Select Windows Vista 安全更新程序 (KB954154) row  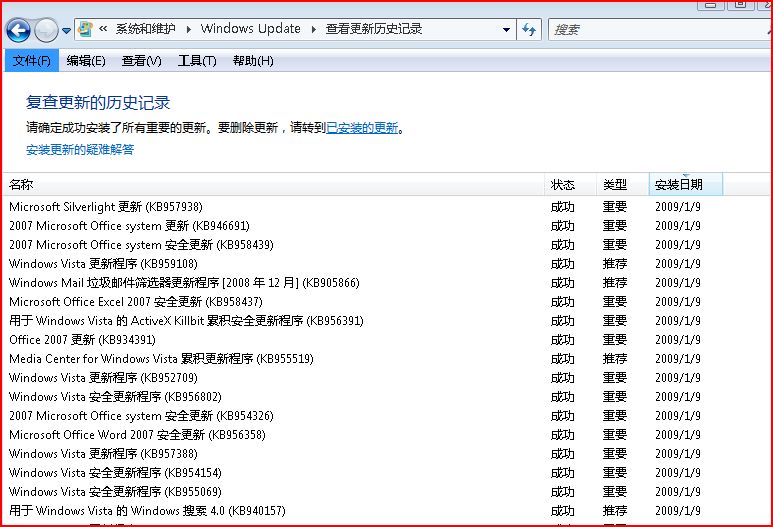[x=386, y=472]
